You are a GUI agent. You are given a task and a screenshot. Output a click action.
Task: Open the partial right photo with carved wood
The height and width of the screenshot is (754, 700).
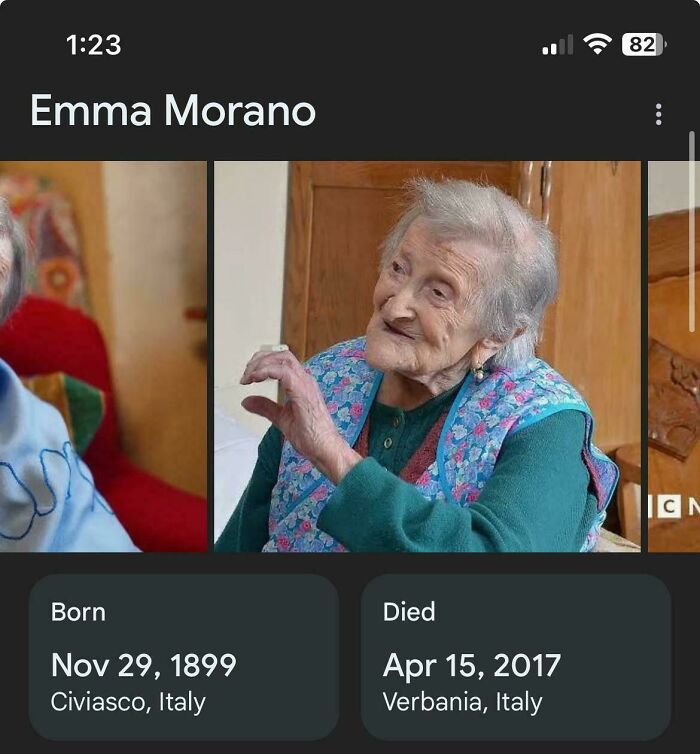click(x=674, y=356)
